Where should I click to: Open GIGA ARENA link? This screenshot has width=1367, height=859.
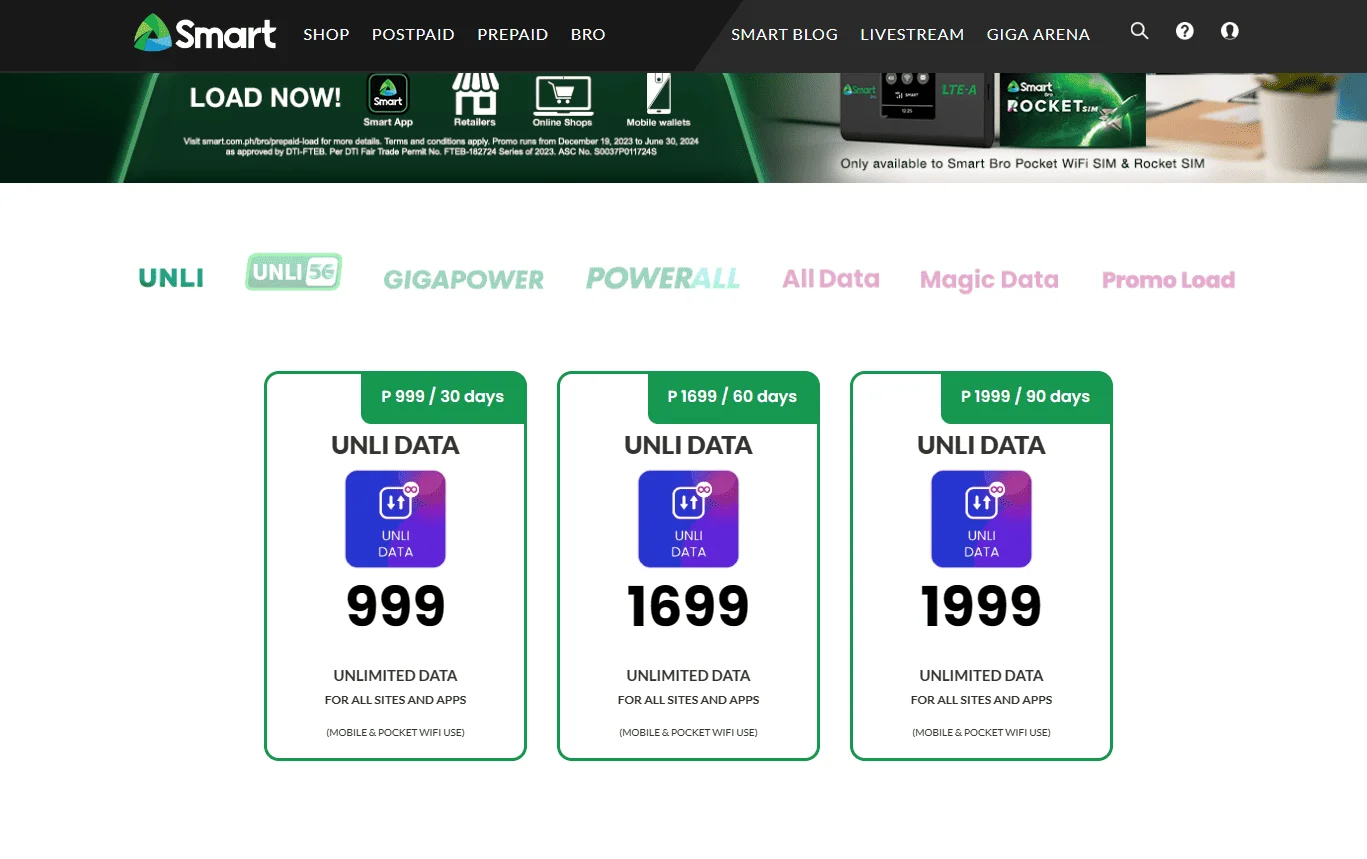tap(1038, 34)
